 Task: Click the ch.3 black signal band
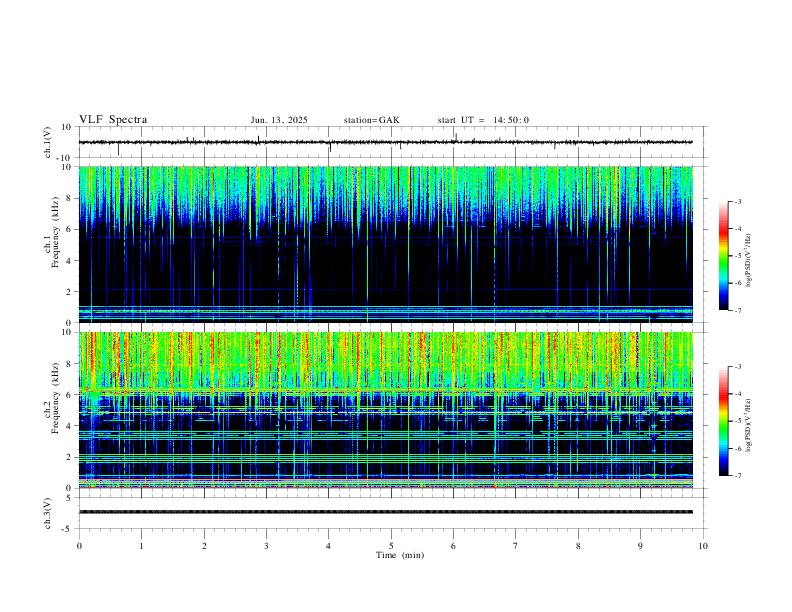385,512
